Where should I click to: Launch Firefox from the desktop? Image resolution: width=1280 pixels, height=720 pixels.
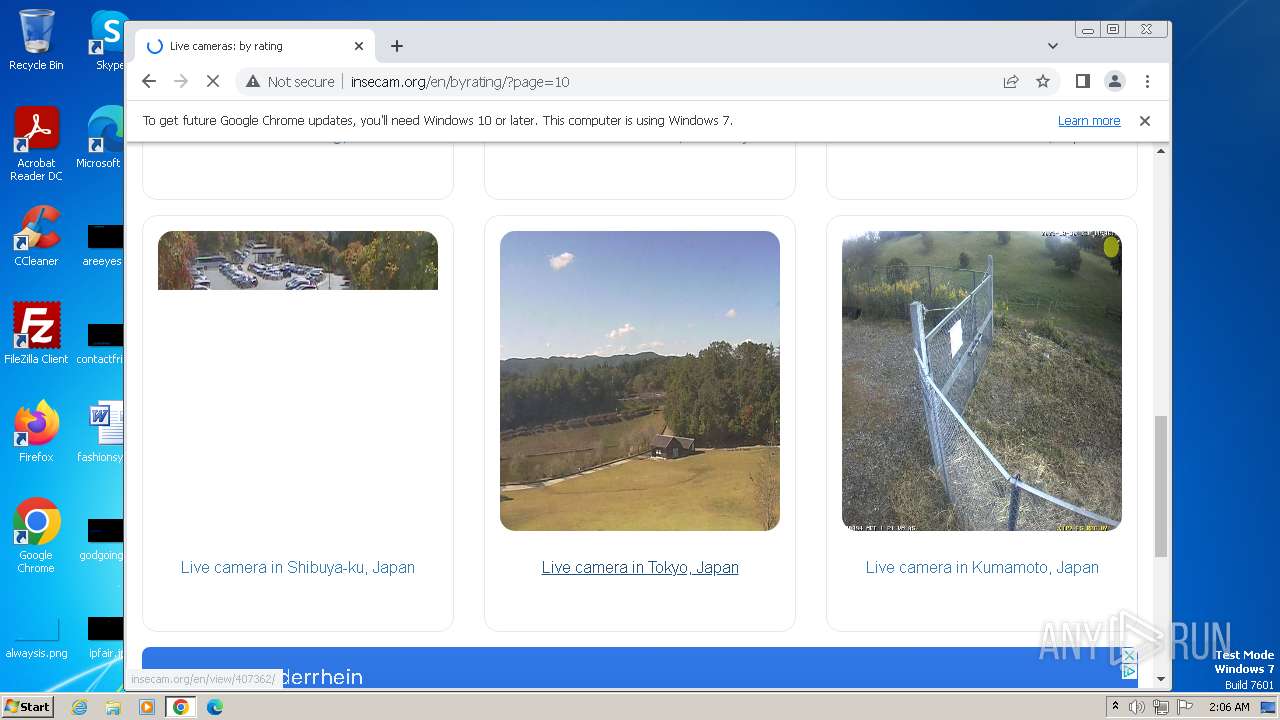[36, 431]
